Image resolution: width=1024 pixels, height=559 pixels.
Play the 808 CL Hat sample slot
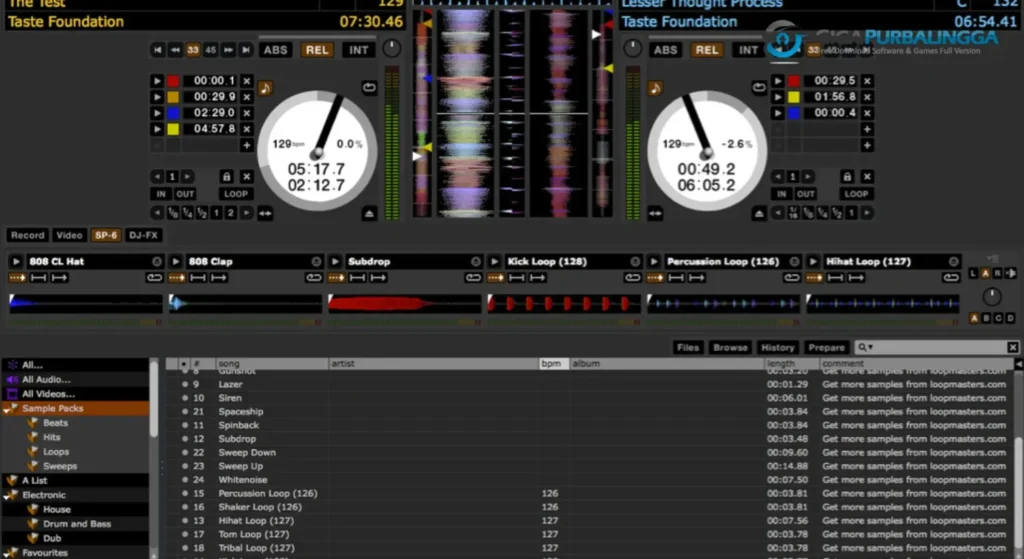click(16, 261)
